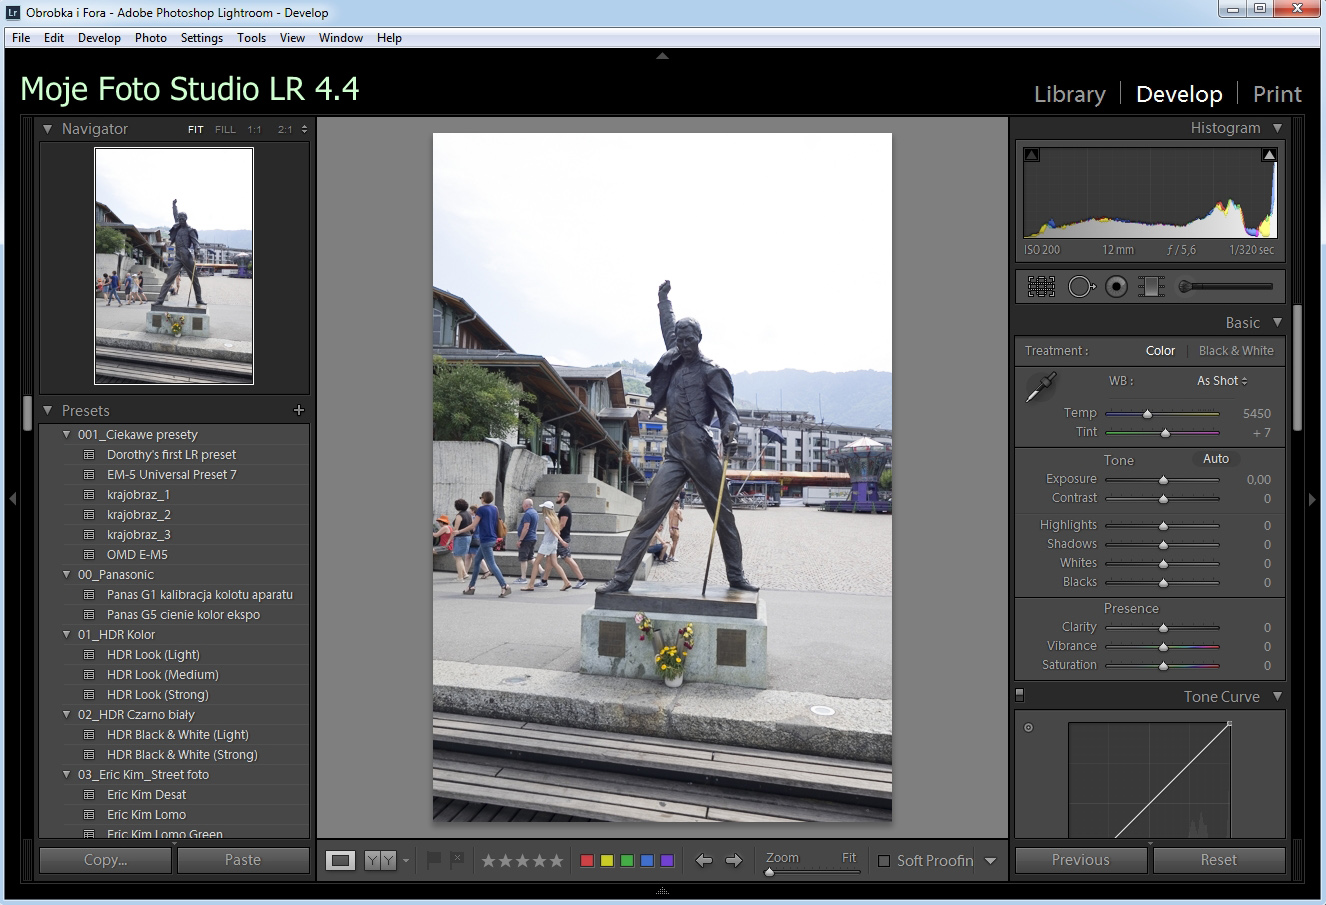Screen dimensions: 1326x905
Task: Go to next photo with right arrow
Action: tap(734, 860)
